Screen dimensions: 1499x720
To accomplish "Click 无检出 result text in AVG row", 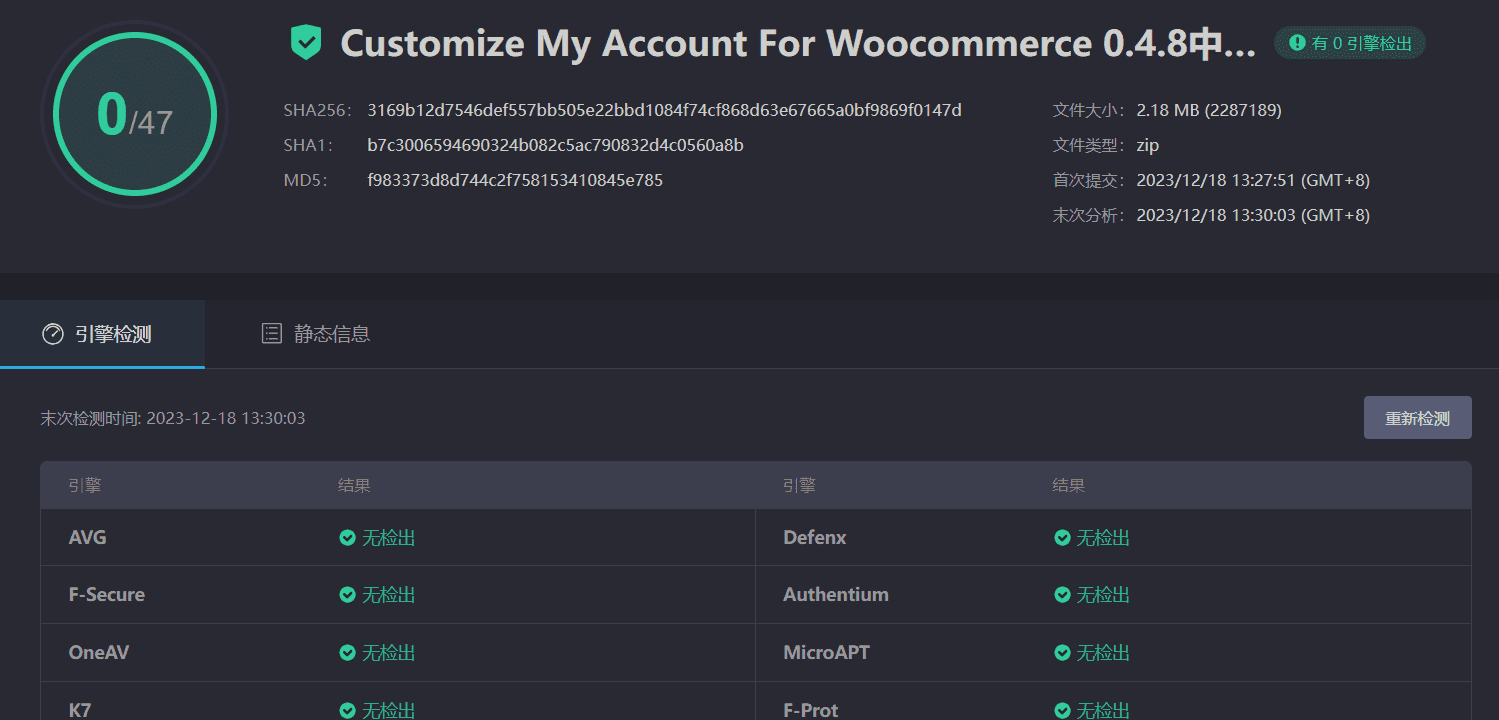I will (x=388, y=538).
